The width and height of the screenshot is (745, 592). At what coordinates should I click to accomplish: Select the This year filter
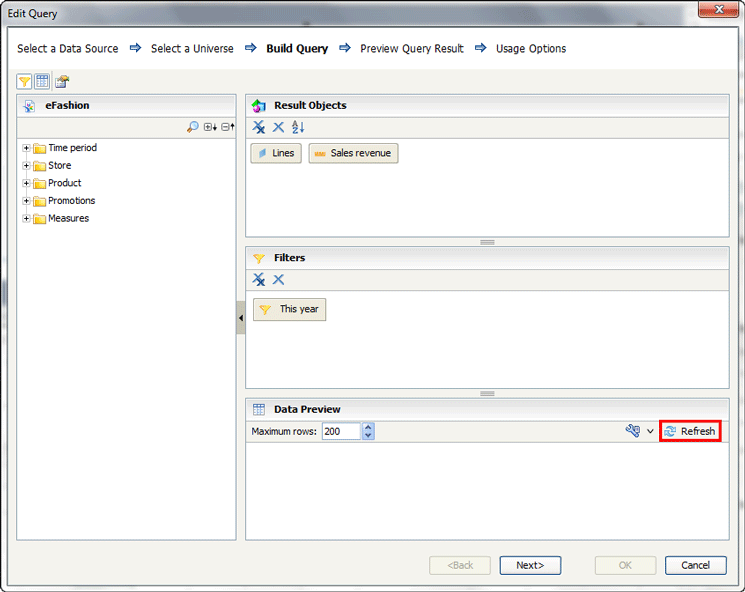point(289,310)
